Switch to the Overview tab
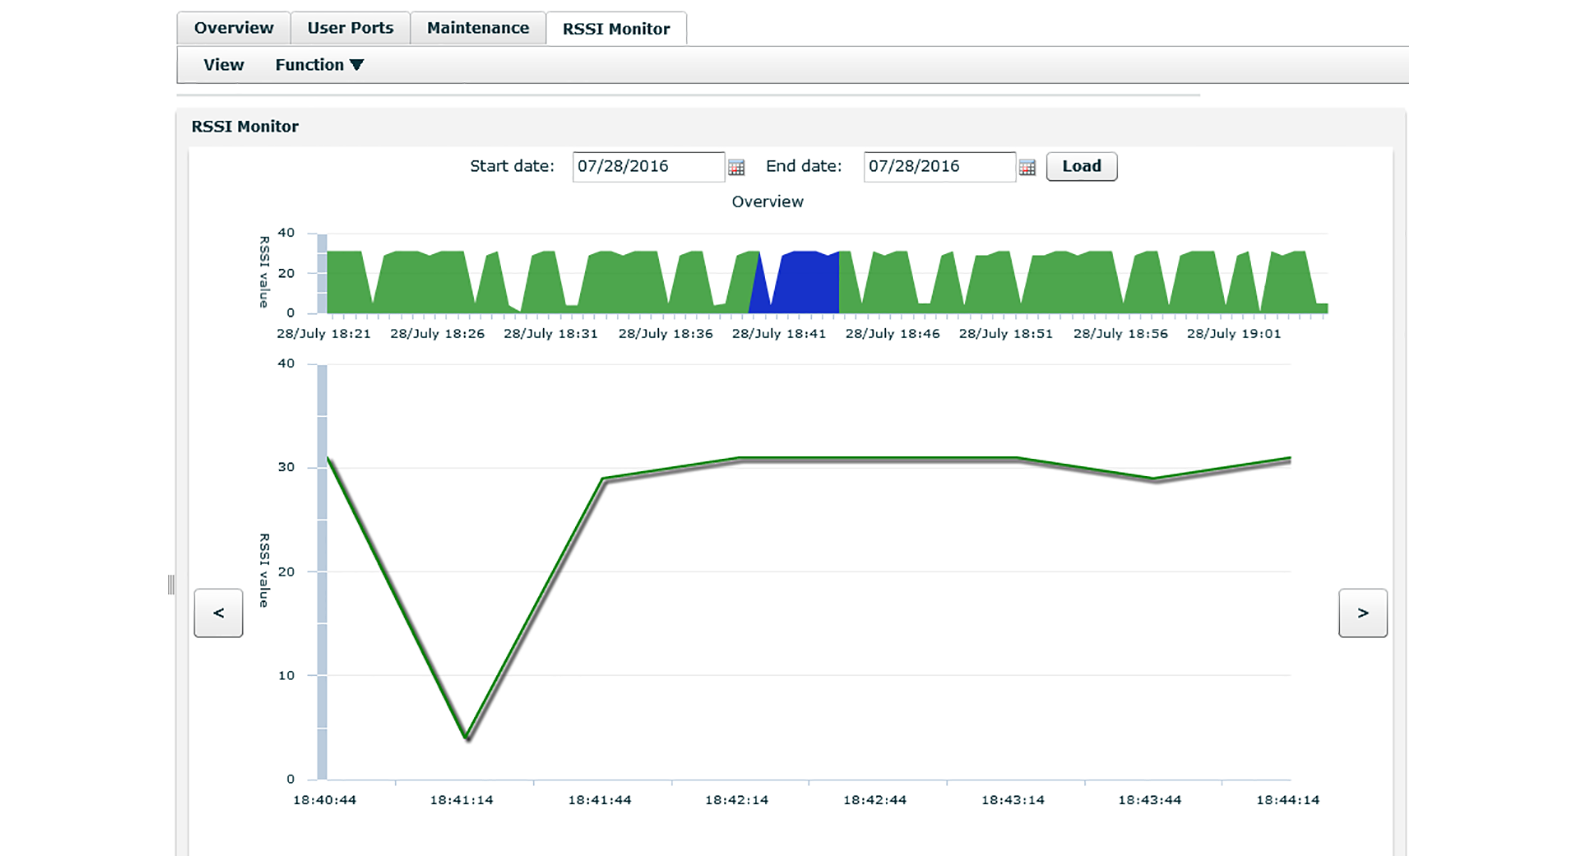 tap(234, 28)
